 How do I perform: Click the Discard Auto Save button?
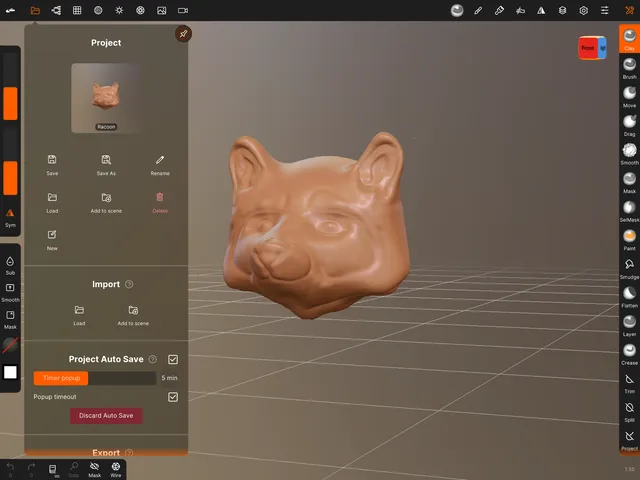[x=106, y=416]
